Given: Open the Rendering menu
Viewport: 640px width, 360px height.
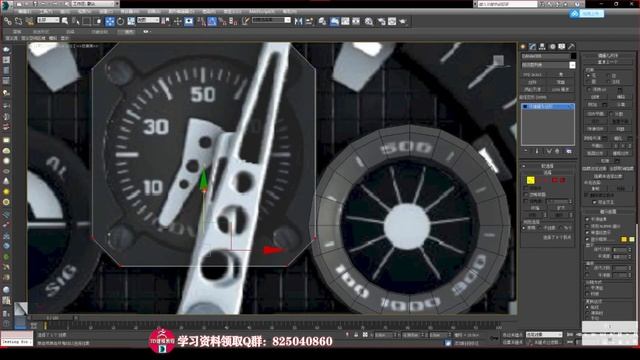Looking at the screenshot, I should pos(209,11).
